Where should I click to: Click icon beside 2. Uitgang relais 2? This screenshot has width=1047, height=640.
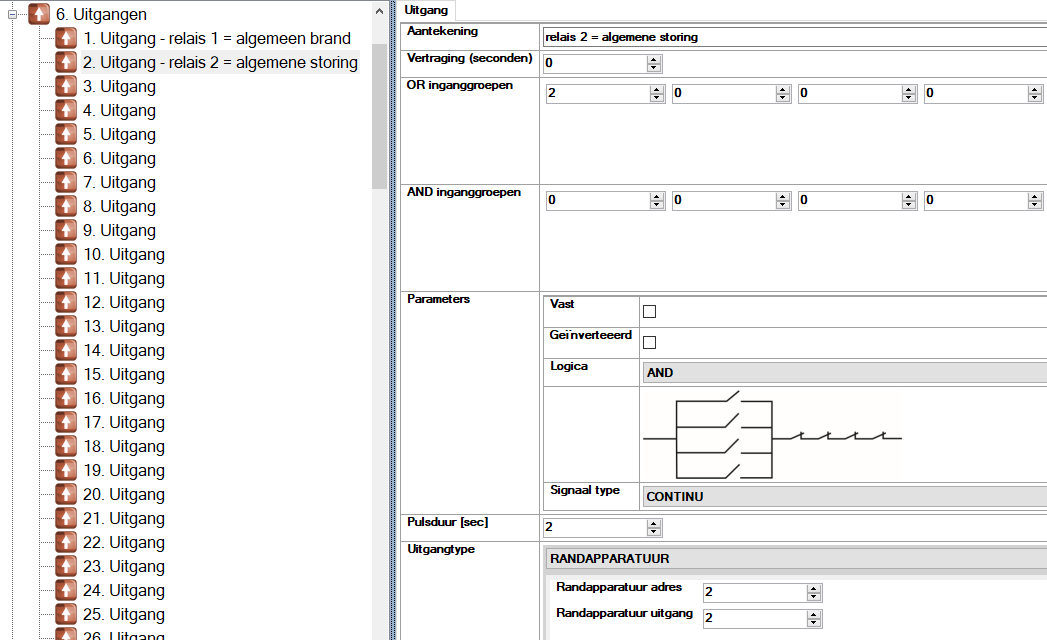[x=66, y=62]
